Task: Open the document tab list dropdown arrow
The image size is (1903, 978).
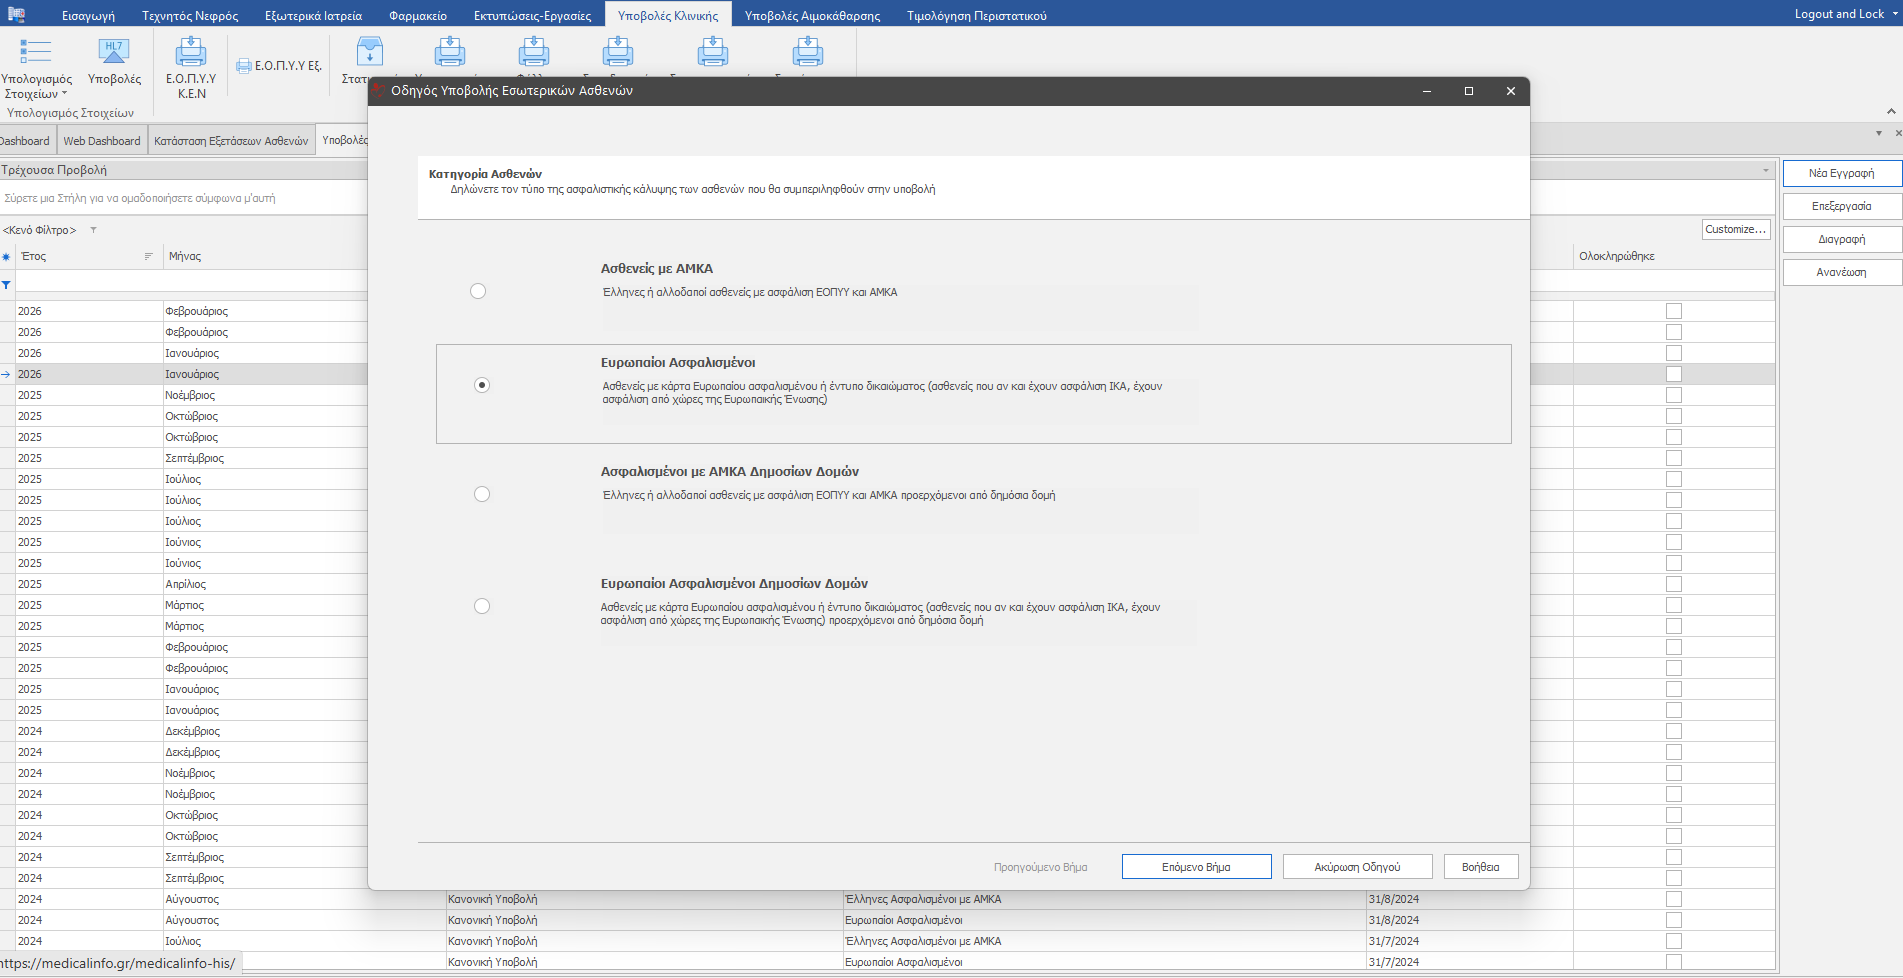Action: 1878,133
